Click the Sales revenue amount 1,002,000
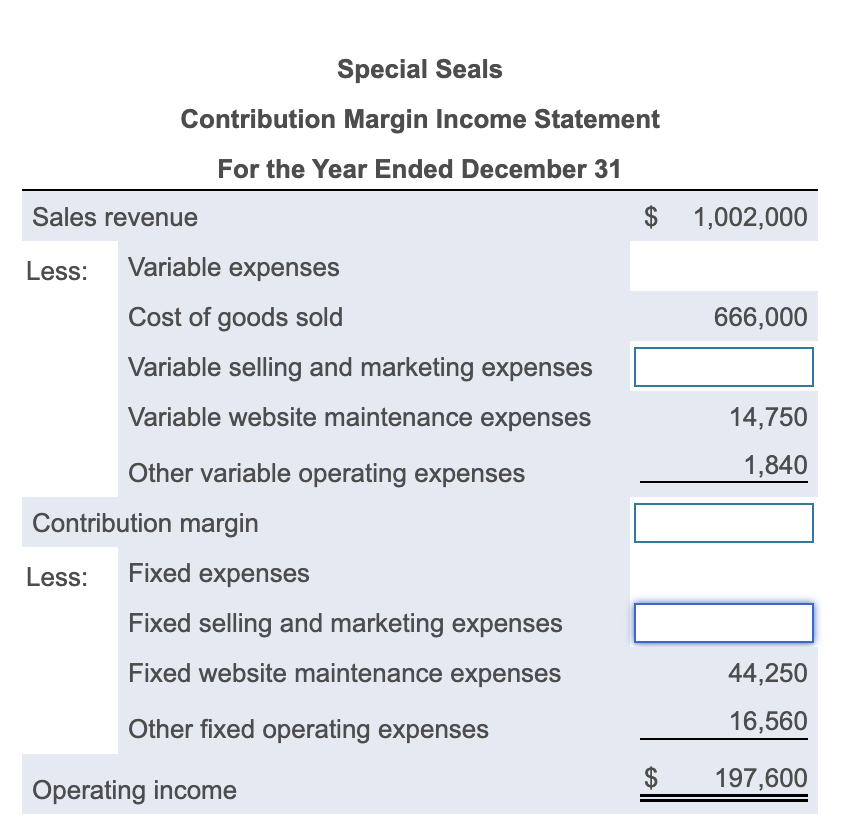This screenshot has width=866, height=836. pos(750,217)
